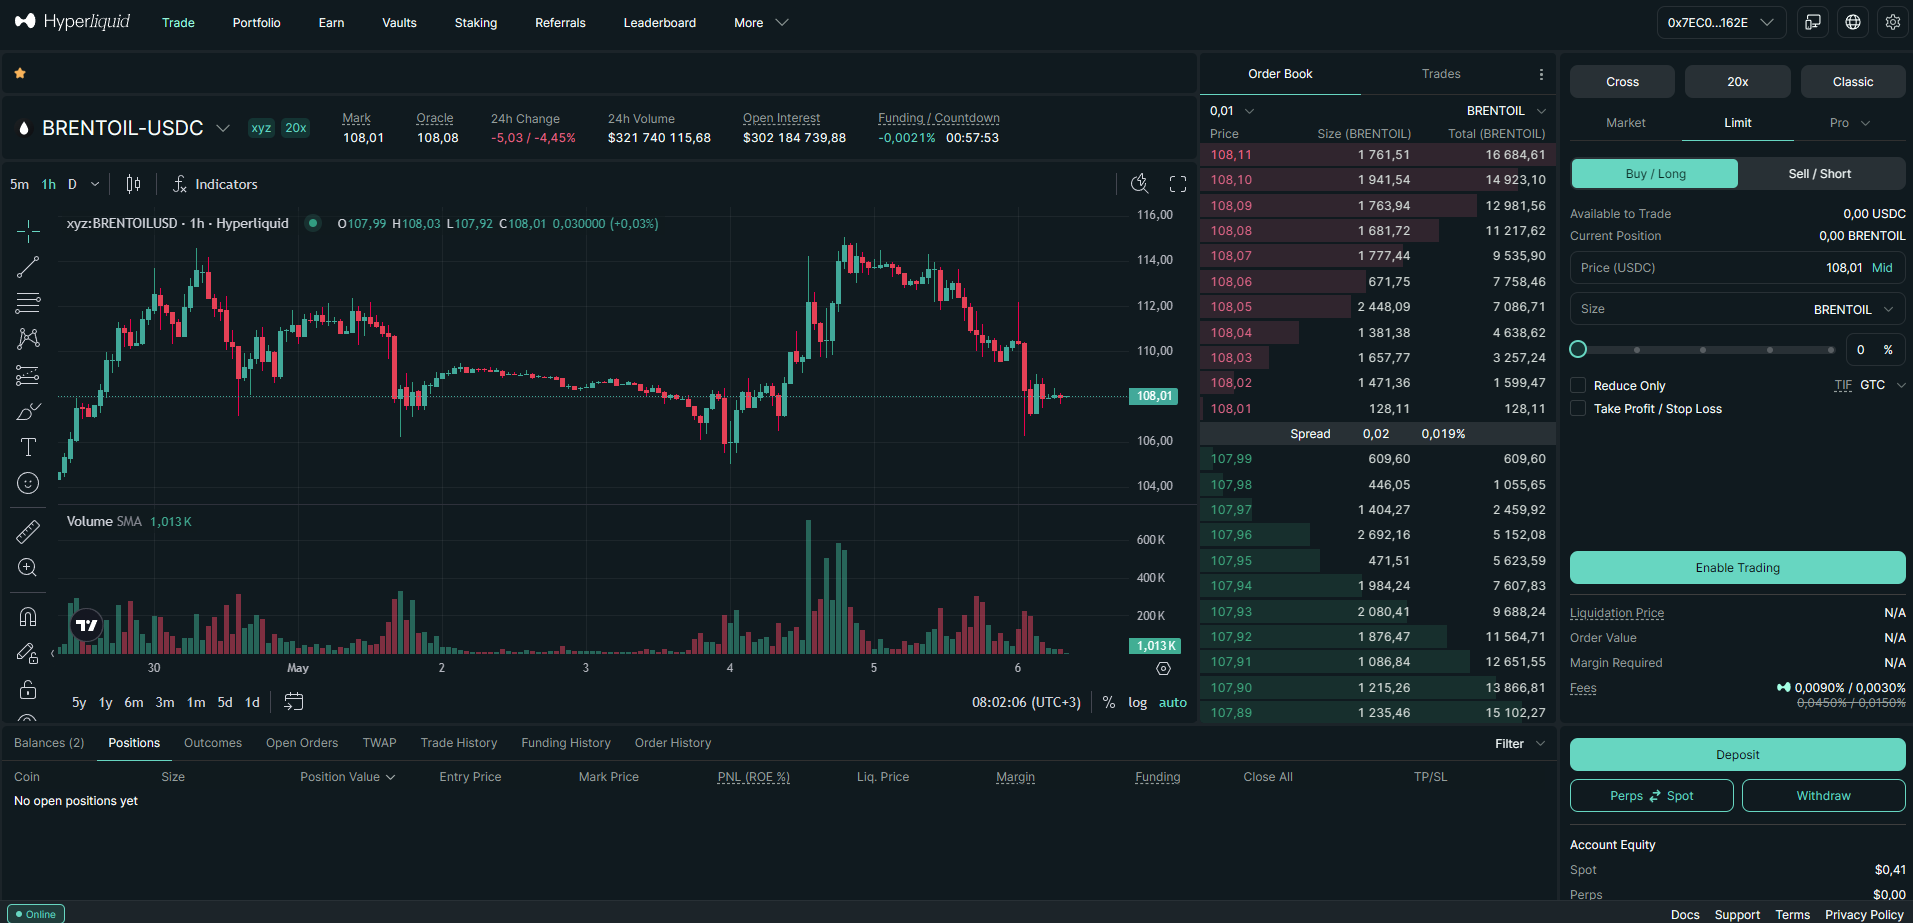
Task: Click the Withdraw button
Action: (1823, 796)
